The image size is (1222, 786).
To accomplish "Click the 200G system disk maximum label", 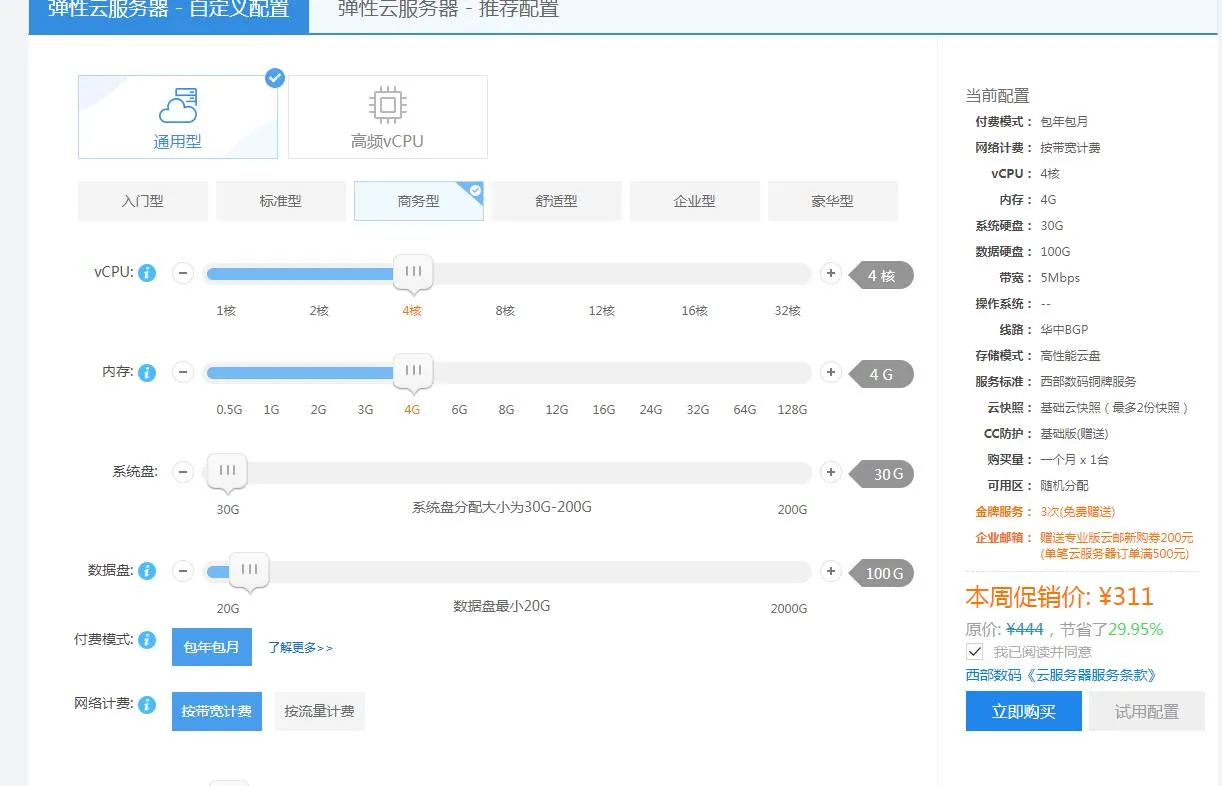I will coord(793,509).
